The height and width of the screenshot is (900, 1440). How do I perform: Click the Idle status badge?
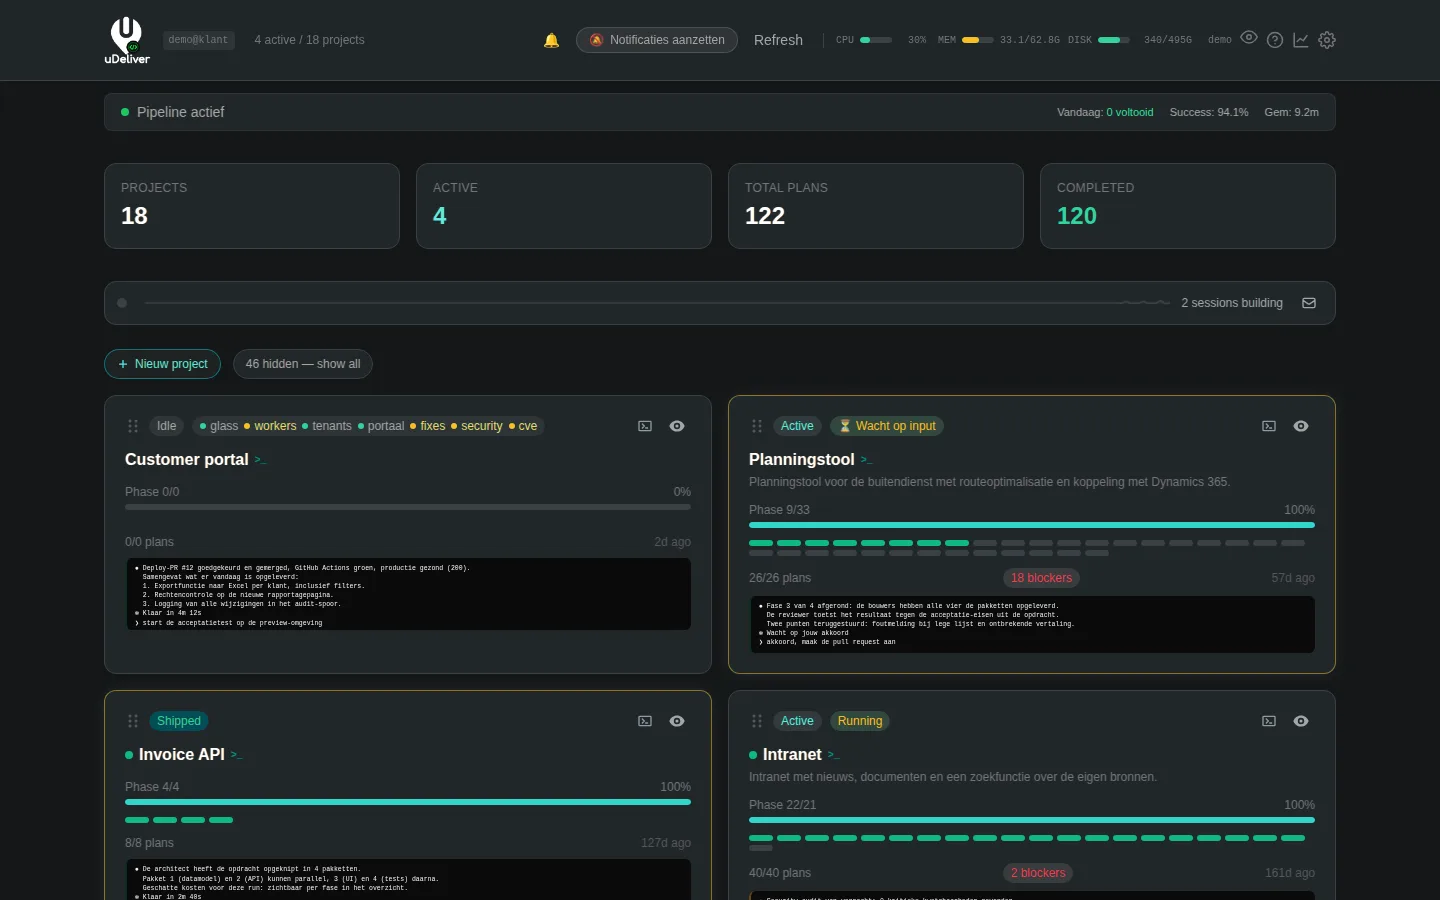coord(166,426)
